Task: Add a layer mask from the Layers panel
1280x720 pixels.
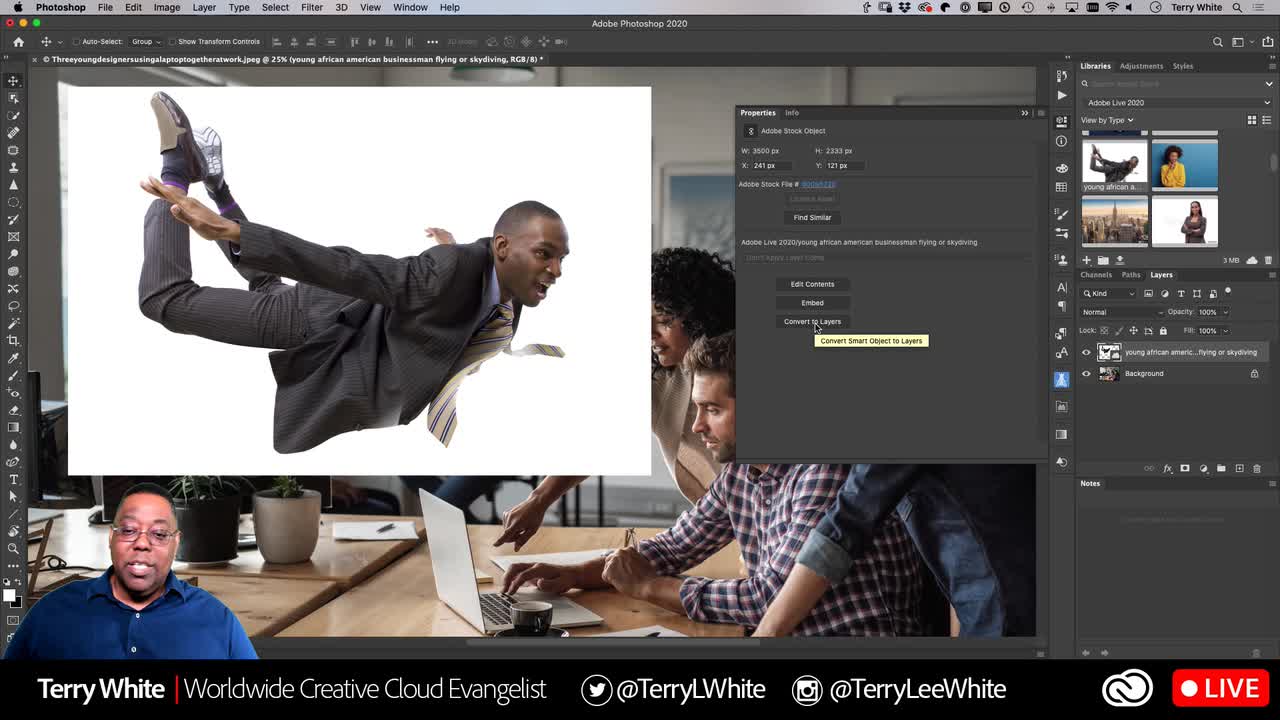Action: point(1185,468)
